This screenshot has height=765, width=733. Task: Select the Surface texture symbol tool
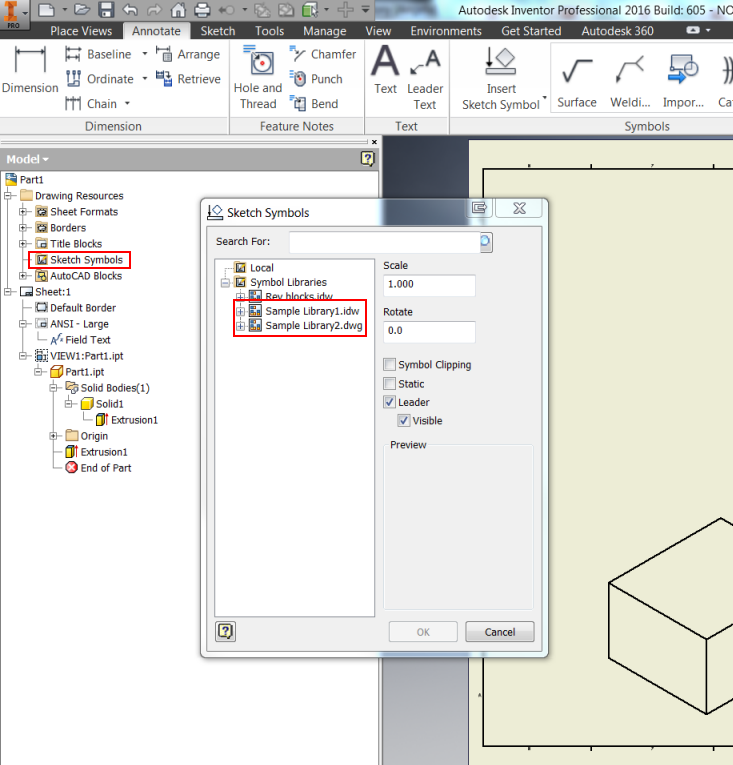(577, 80)
